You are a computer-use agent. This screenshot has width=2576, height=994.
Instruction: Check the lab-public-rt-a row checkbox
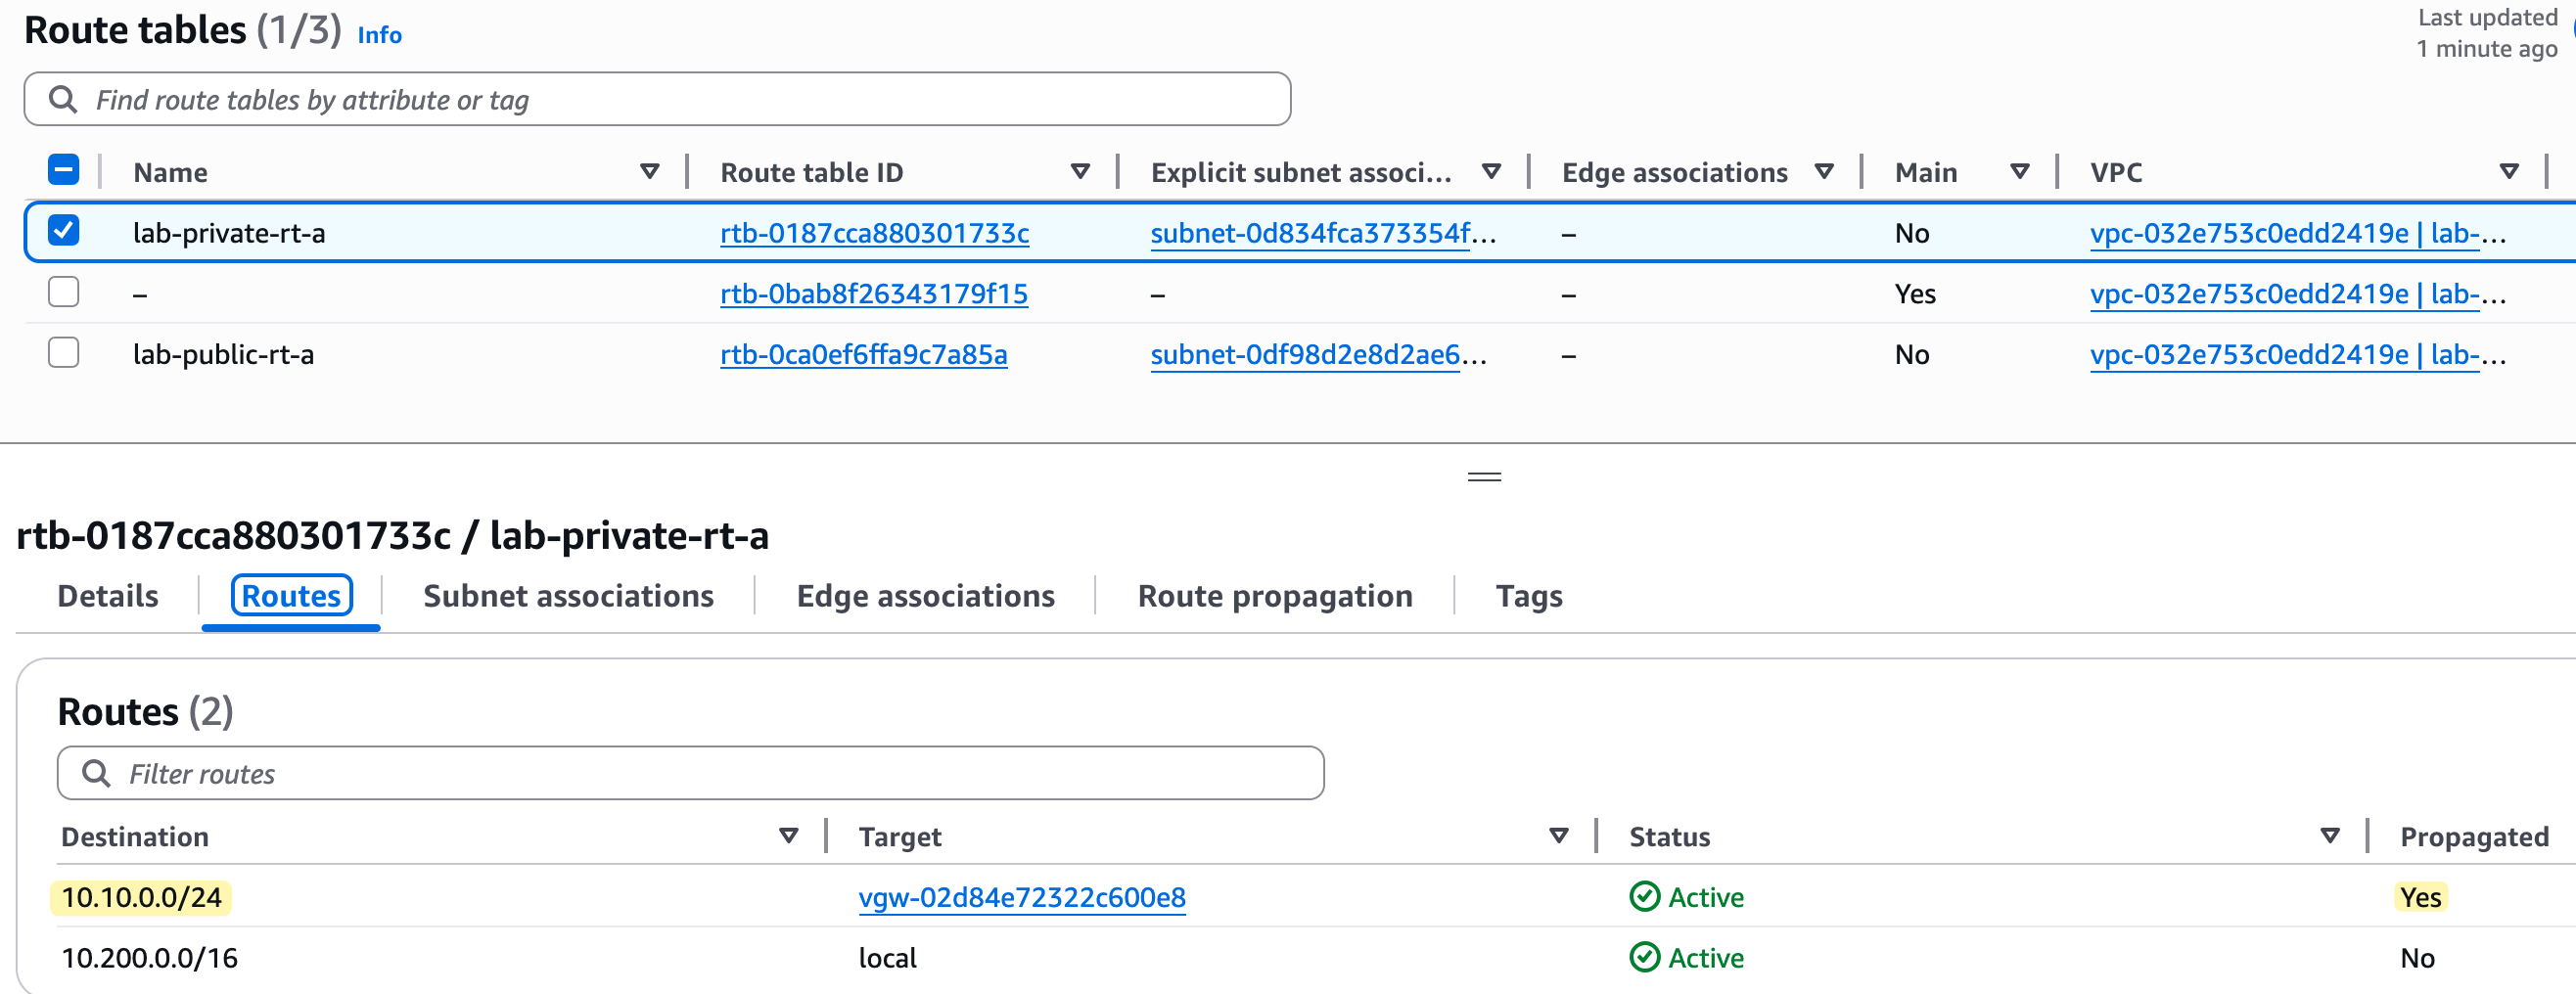pos(64,353)
